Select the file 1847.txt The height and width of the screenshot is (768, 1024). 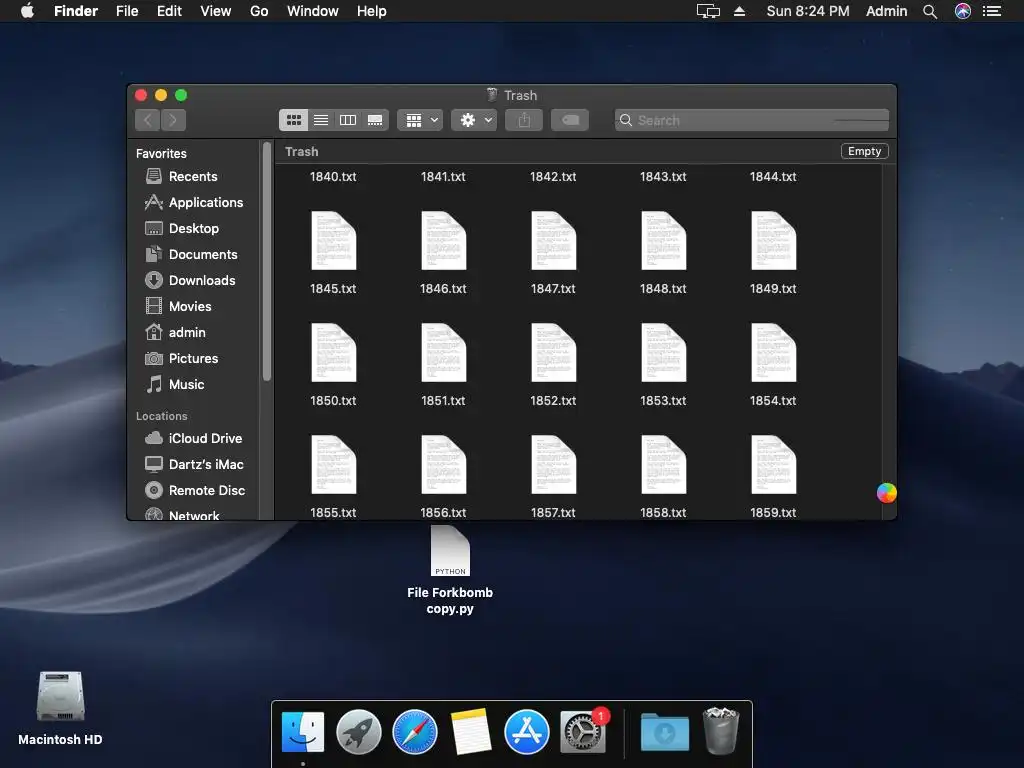[x=553, y=240]
